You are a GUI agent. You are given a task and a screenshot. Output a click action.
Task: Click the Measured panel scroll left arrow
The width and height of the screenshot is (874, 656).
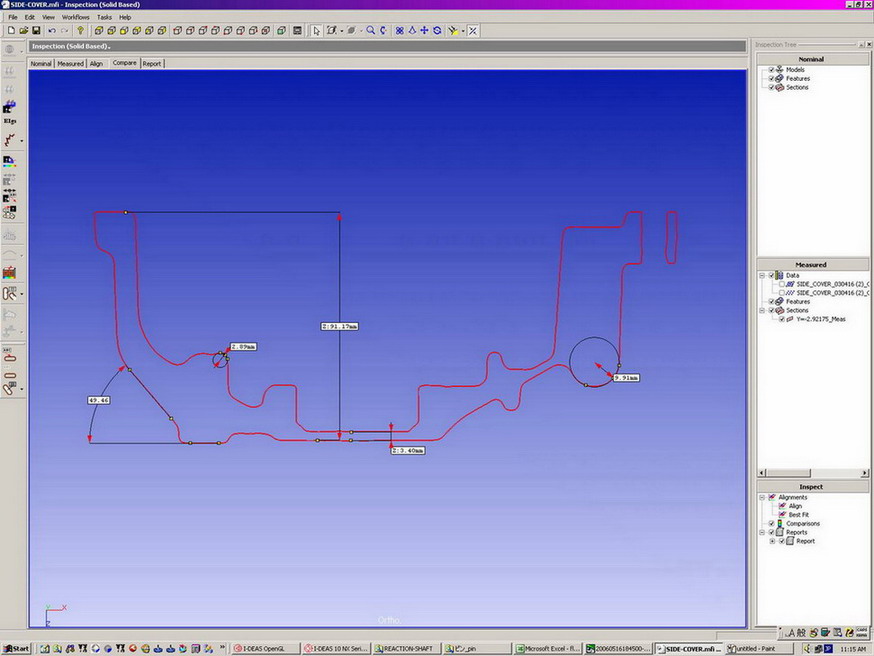pos(762,473)
